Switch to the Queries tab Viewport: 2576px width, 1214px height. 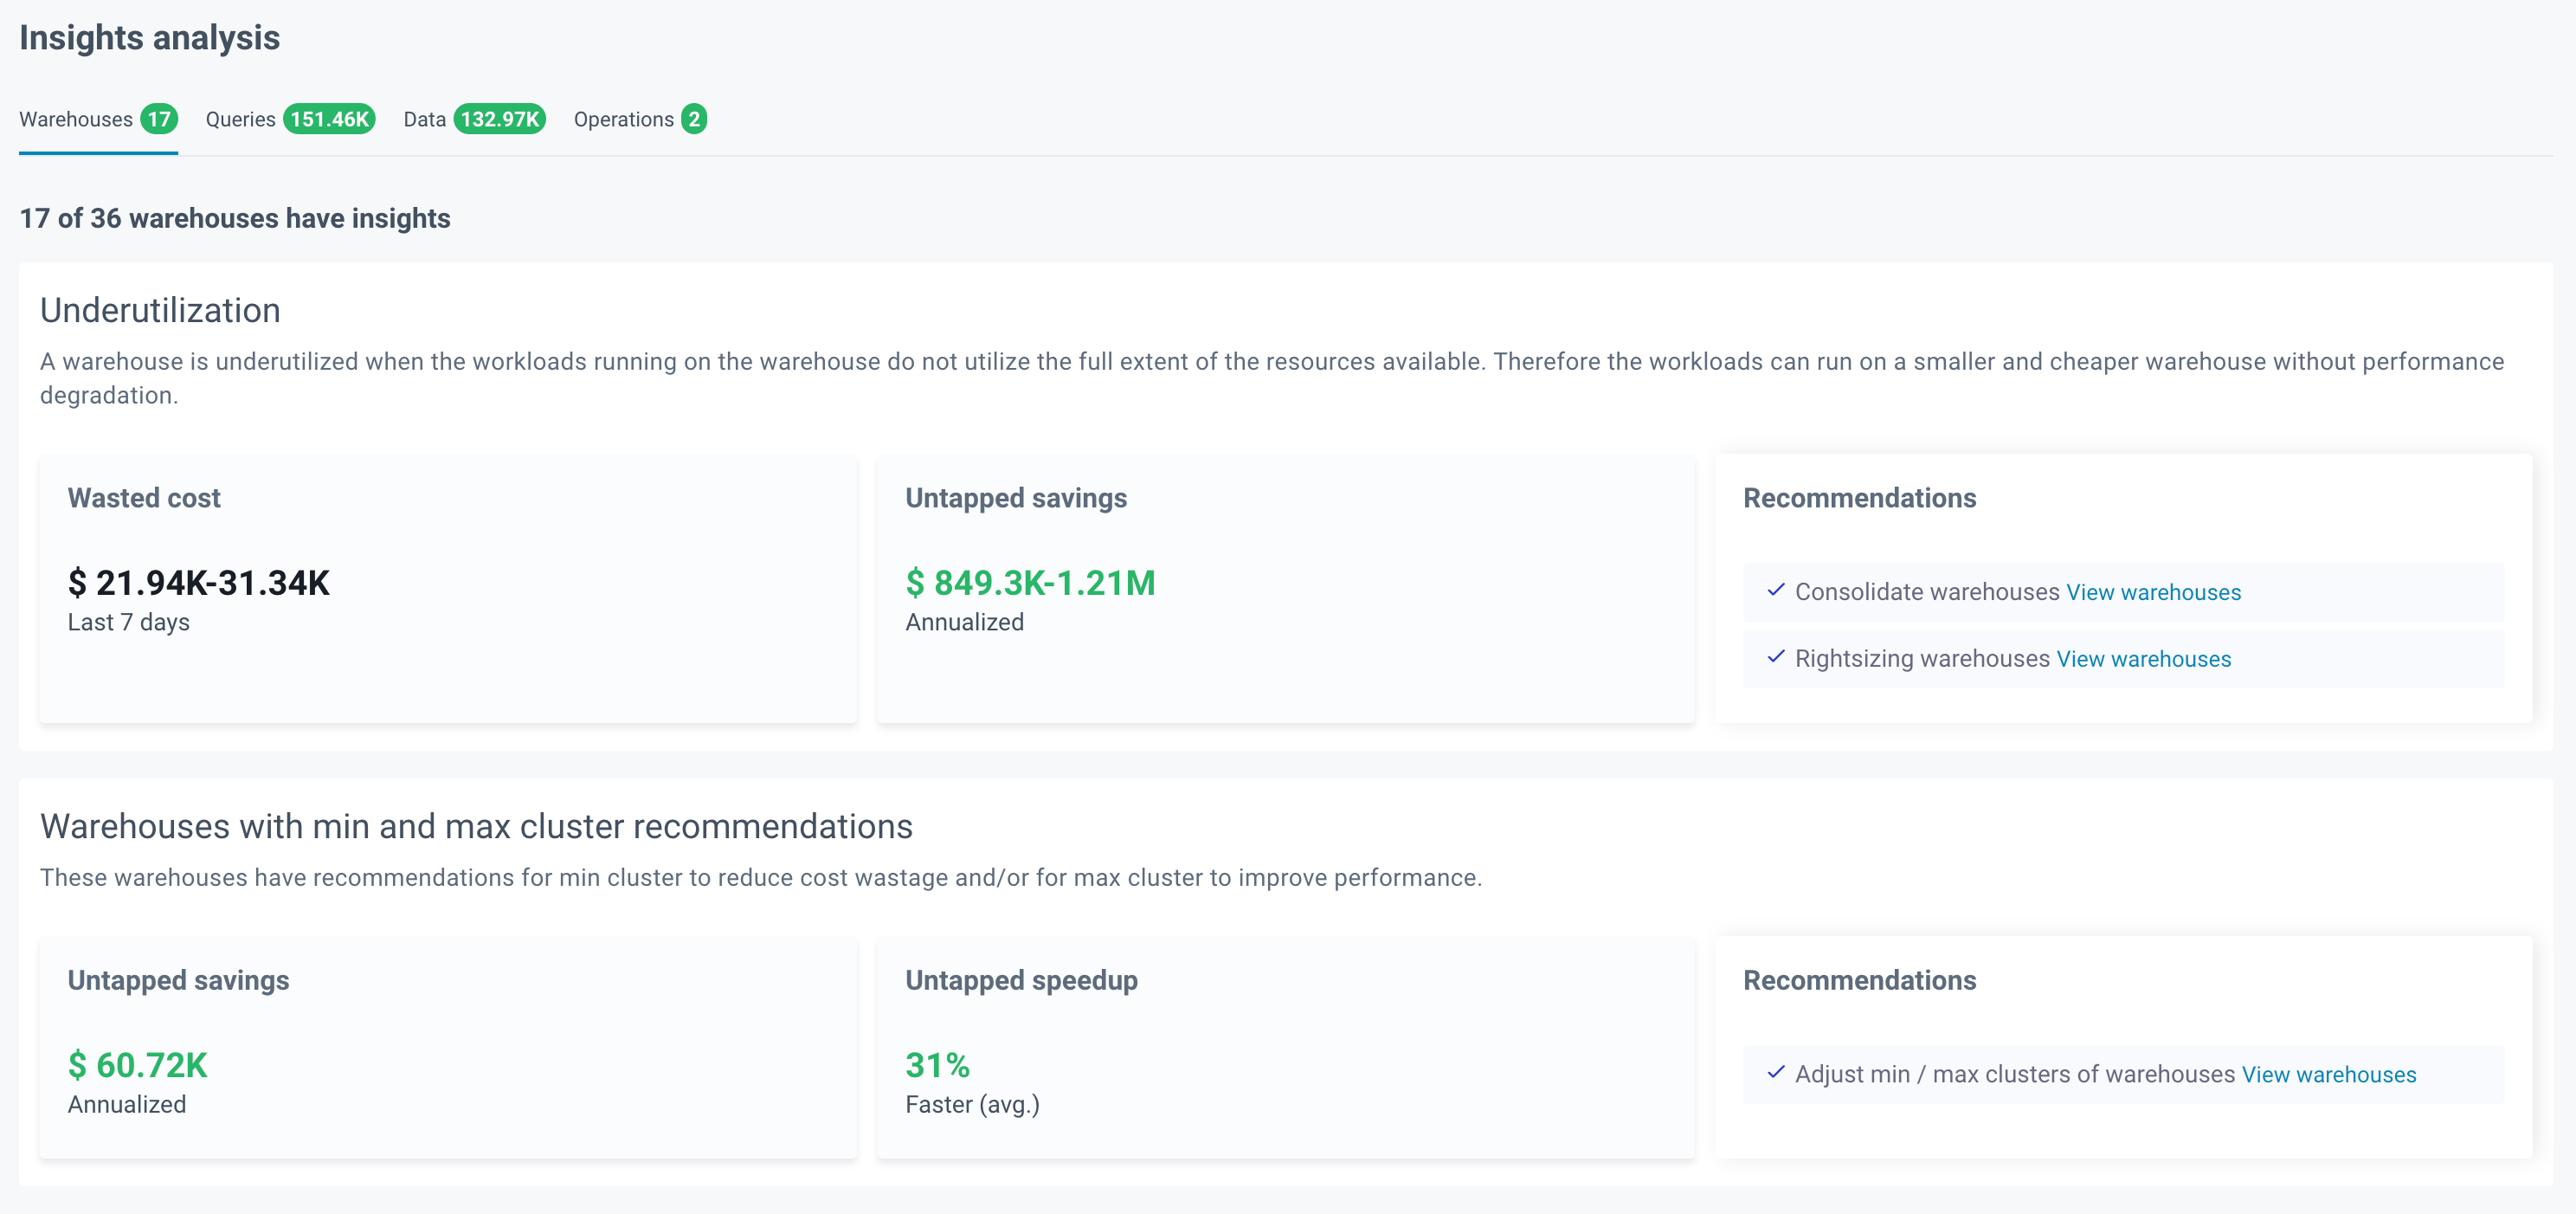tap(240, 120)
